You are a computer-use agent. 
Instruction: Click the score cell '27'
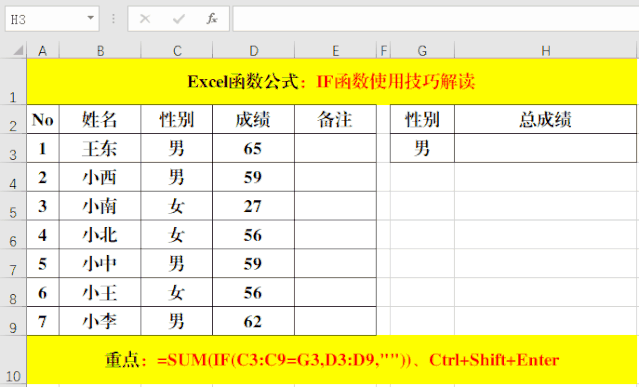(x=253, y=206)
